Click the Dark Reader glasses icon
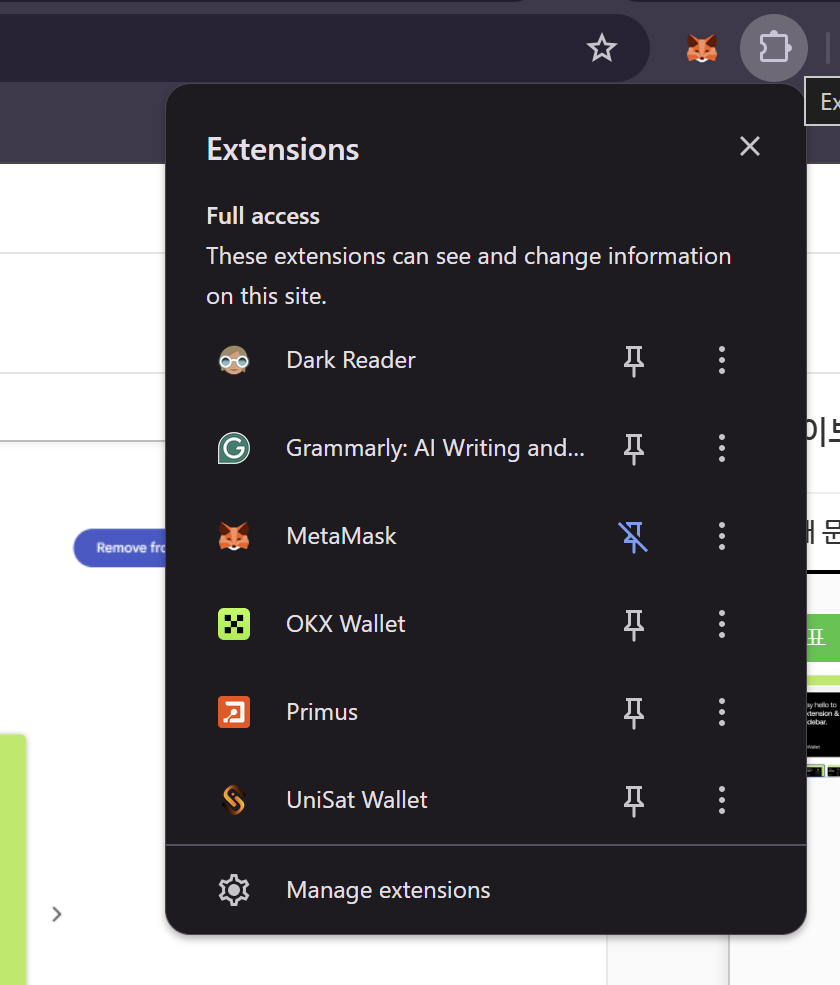This screenshot has height=985, width=840. click(234, 360)
